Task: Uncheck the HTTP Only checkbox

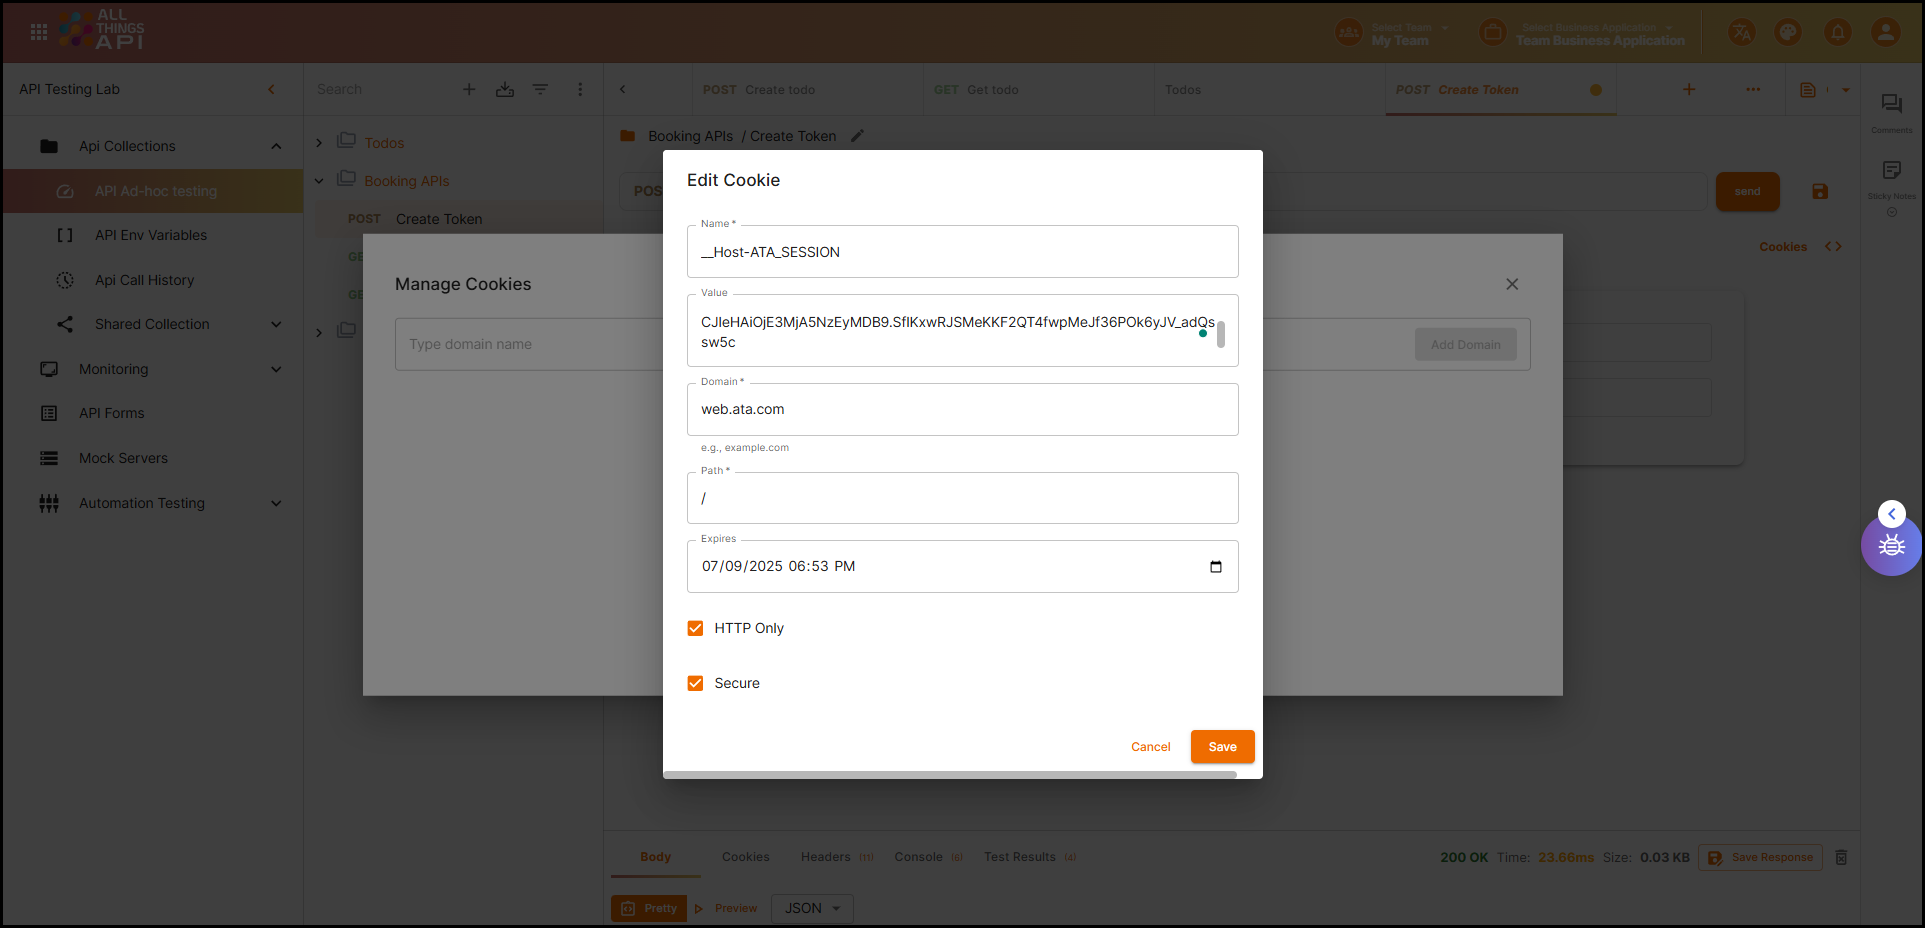Action: click(696, 628)
